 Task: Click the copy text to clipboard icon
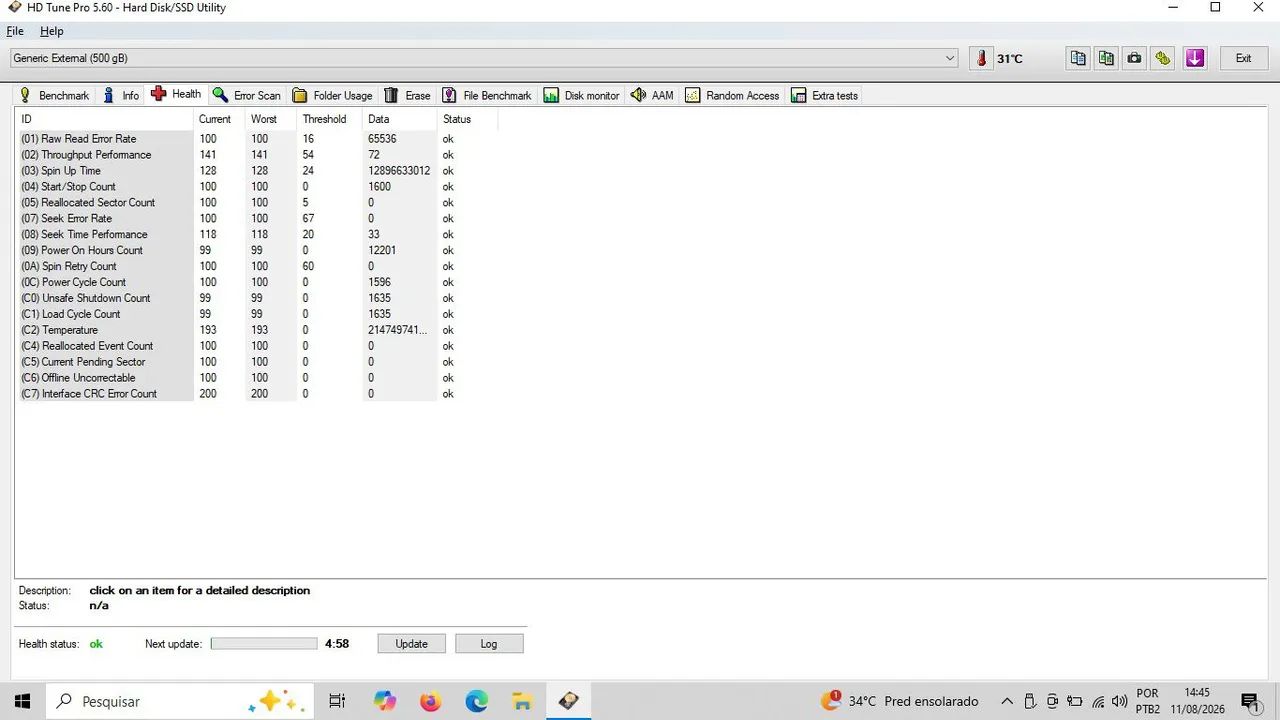click(1078, 58)
